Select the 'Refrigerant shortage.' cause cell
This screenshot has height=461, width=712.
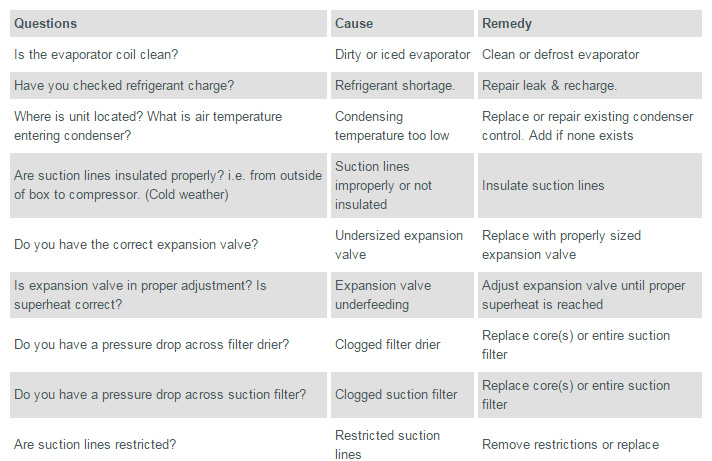[394, 86]
